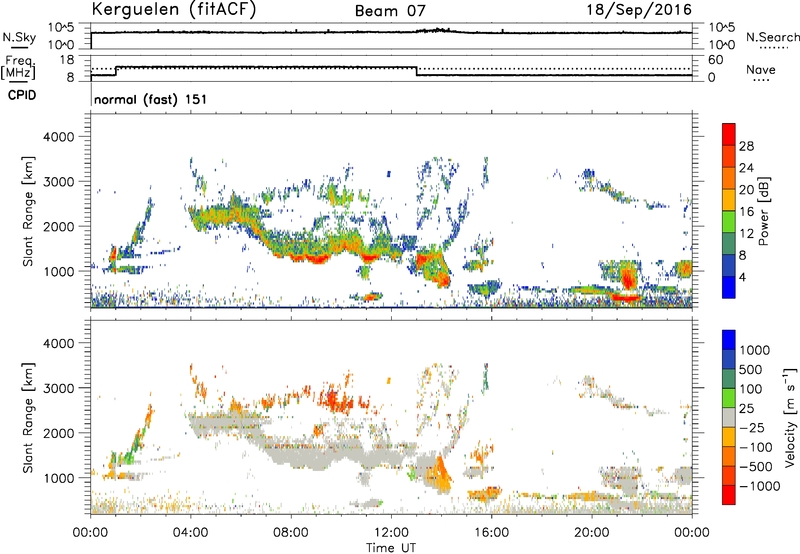800x554 pixels.
Task: Select the 500 tick on Velocity colorbar
Action: [750, 369]
